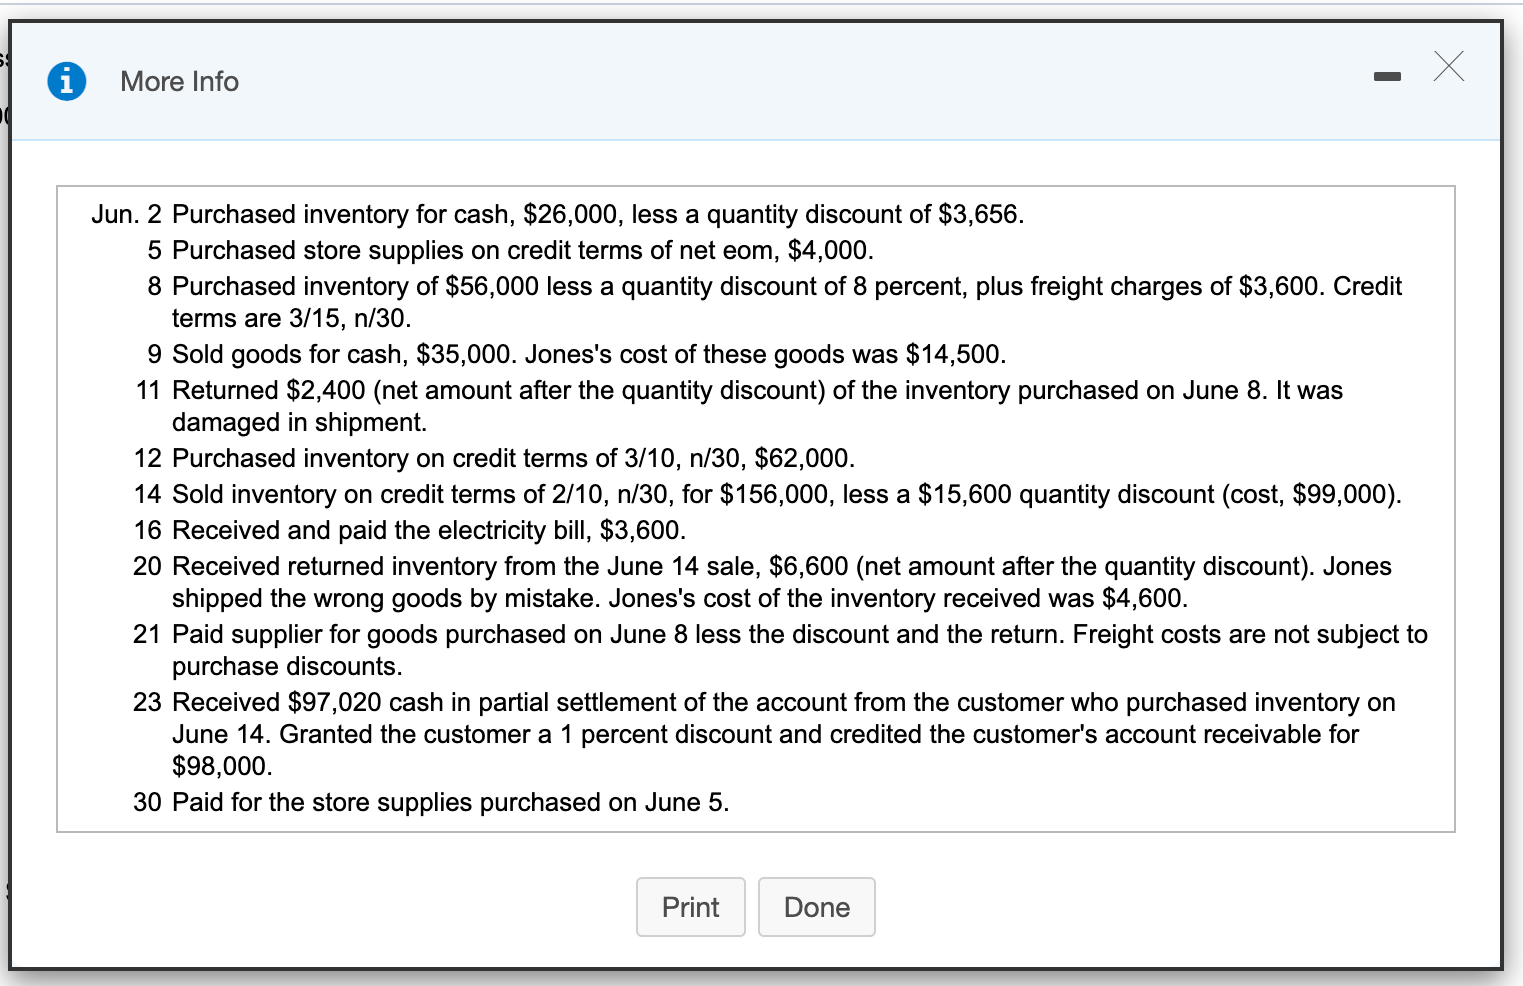1523x986 pixels.
Task: Click the More Info title text
Action: (180, 81)
